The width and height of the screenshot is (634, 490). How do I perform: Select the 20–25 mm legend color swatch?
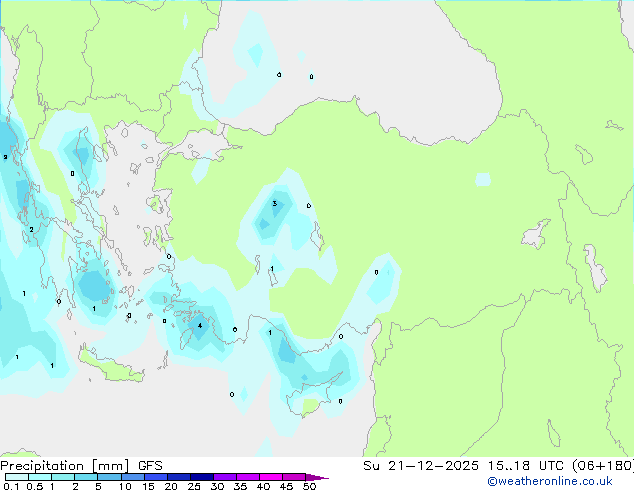pyautogui.click(x=178, y=477)
